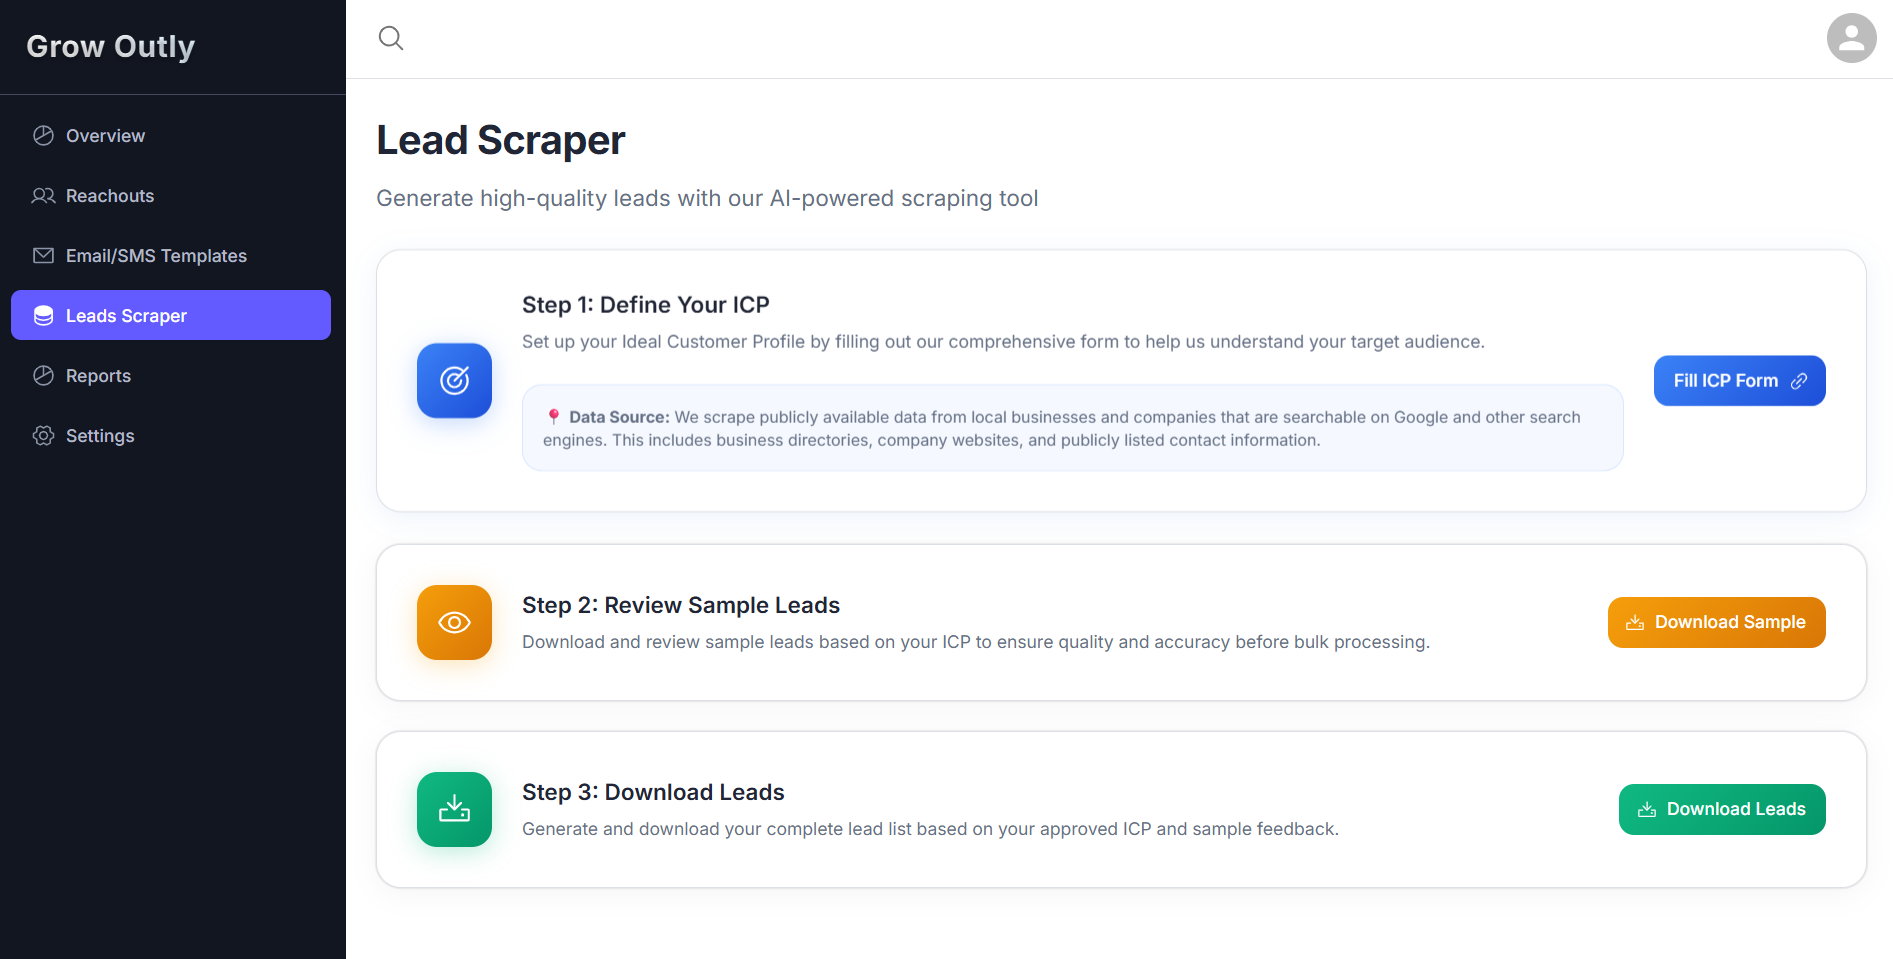Image resolution: width=1893 pixels, height=959 pixels.
Task: Open Settings from sidebar
Action: pyautogui.click(x=100, y=436)
